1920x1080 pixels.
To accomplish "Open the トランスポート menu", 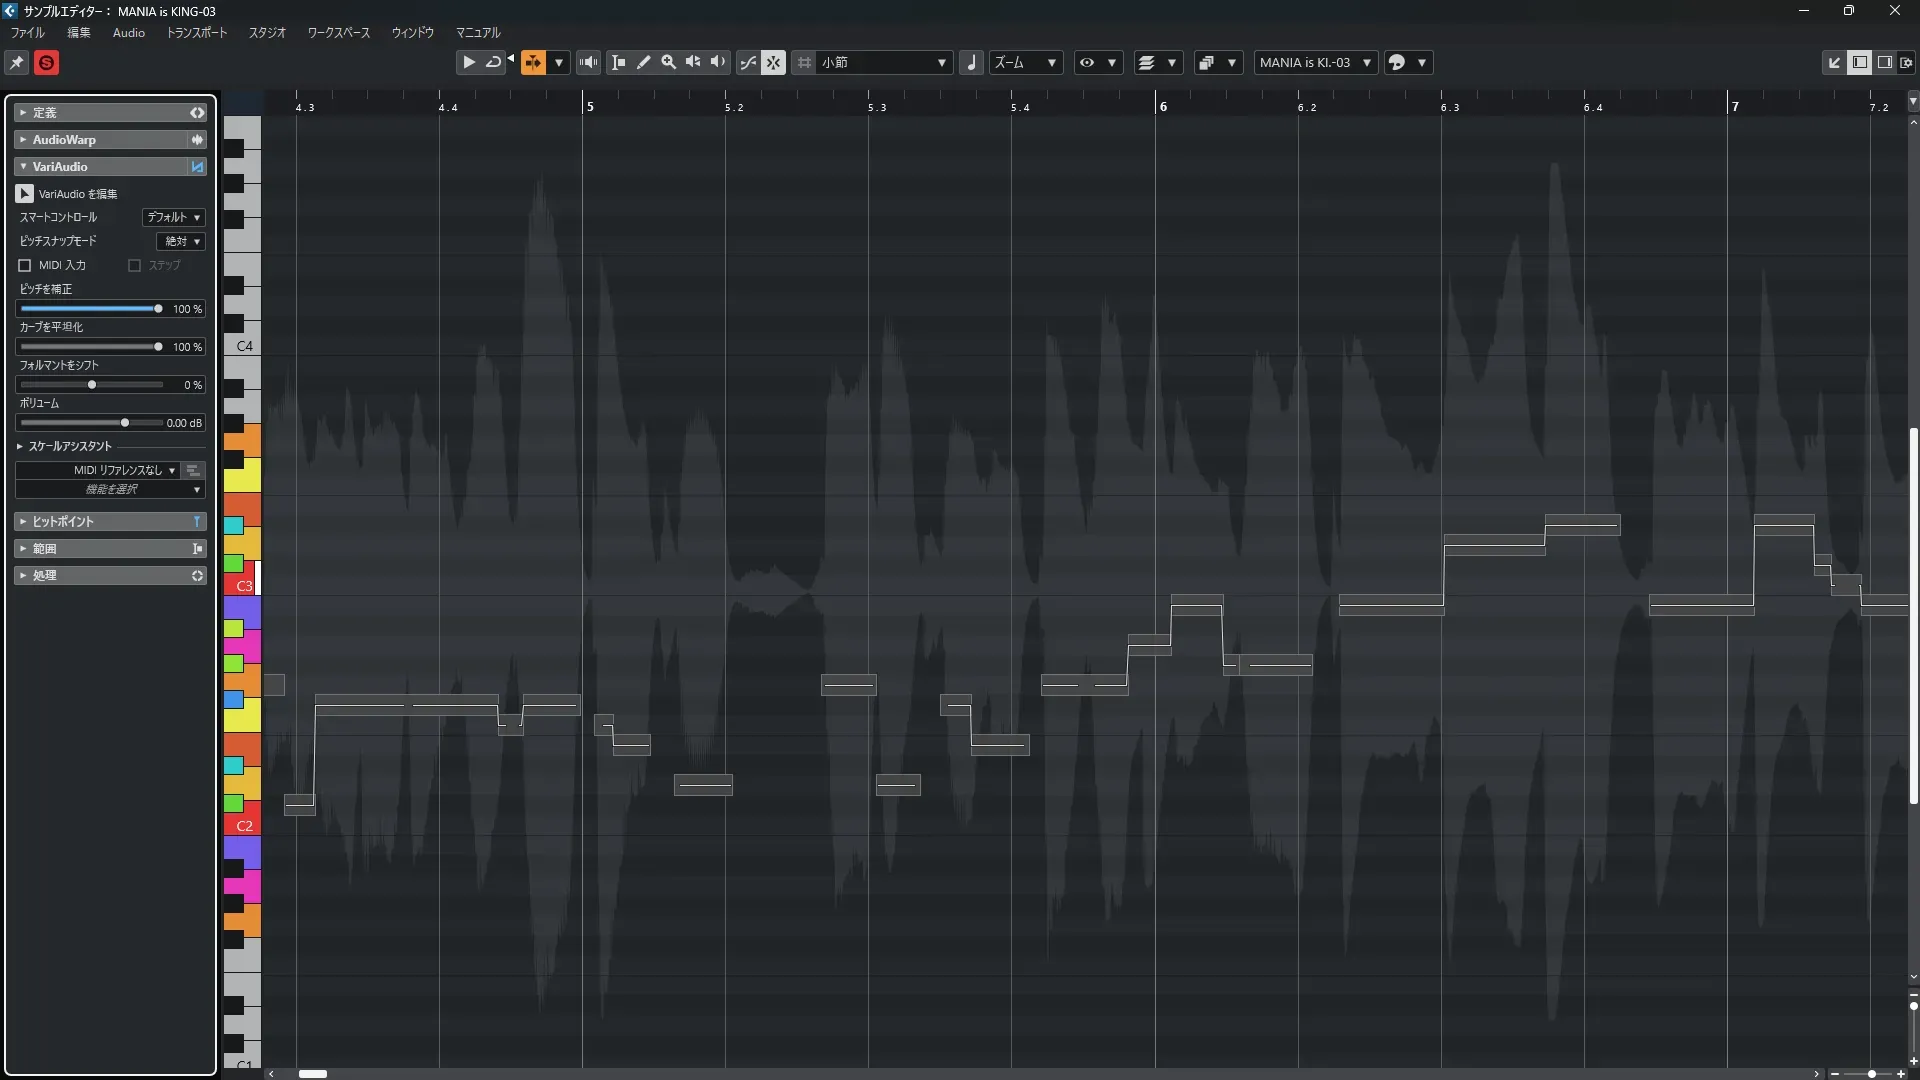I will pos(197,33).
